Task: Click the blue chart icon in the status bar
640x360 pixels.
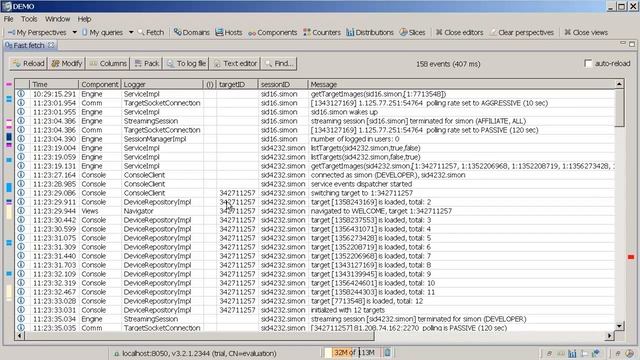Action: click(x=572, y=353)
